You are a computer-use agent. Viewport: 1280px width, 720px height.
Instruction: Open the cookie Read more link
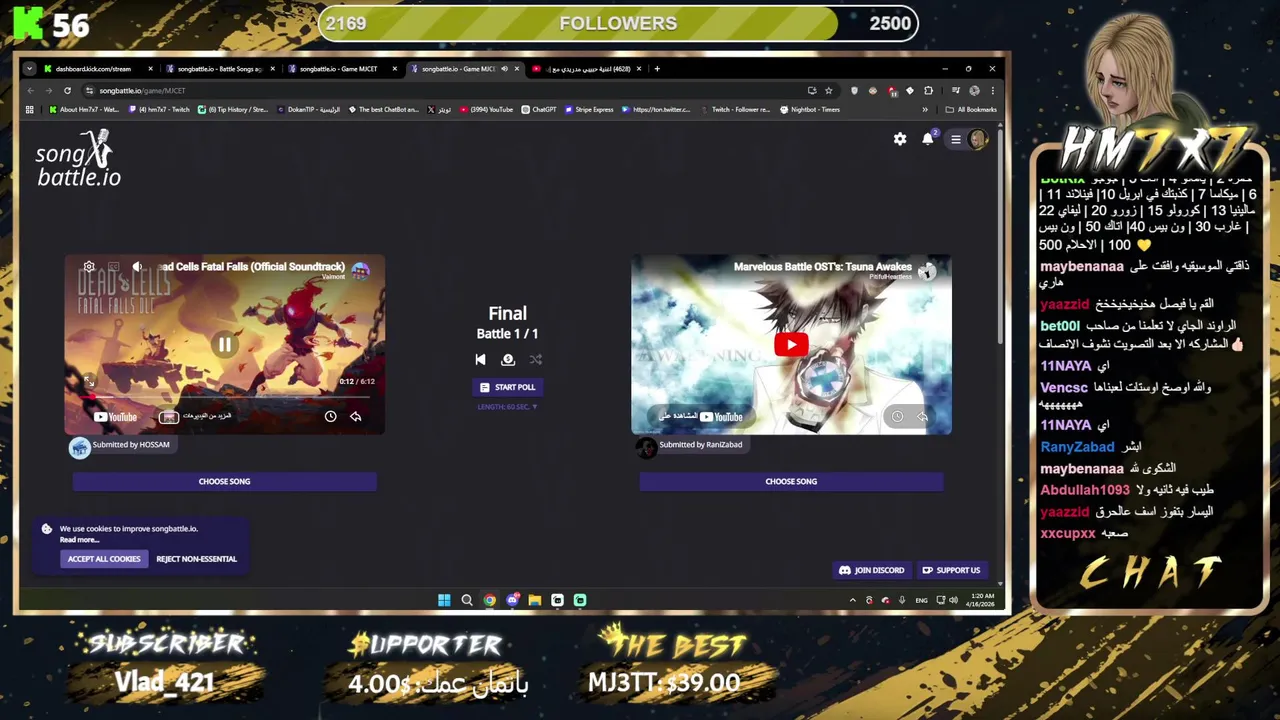click(79, 540)
